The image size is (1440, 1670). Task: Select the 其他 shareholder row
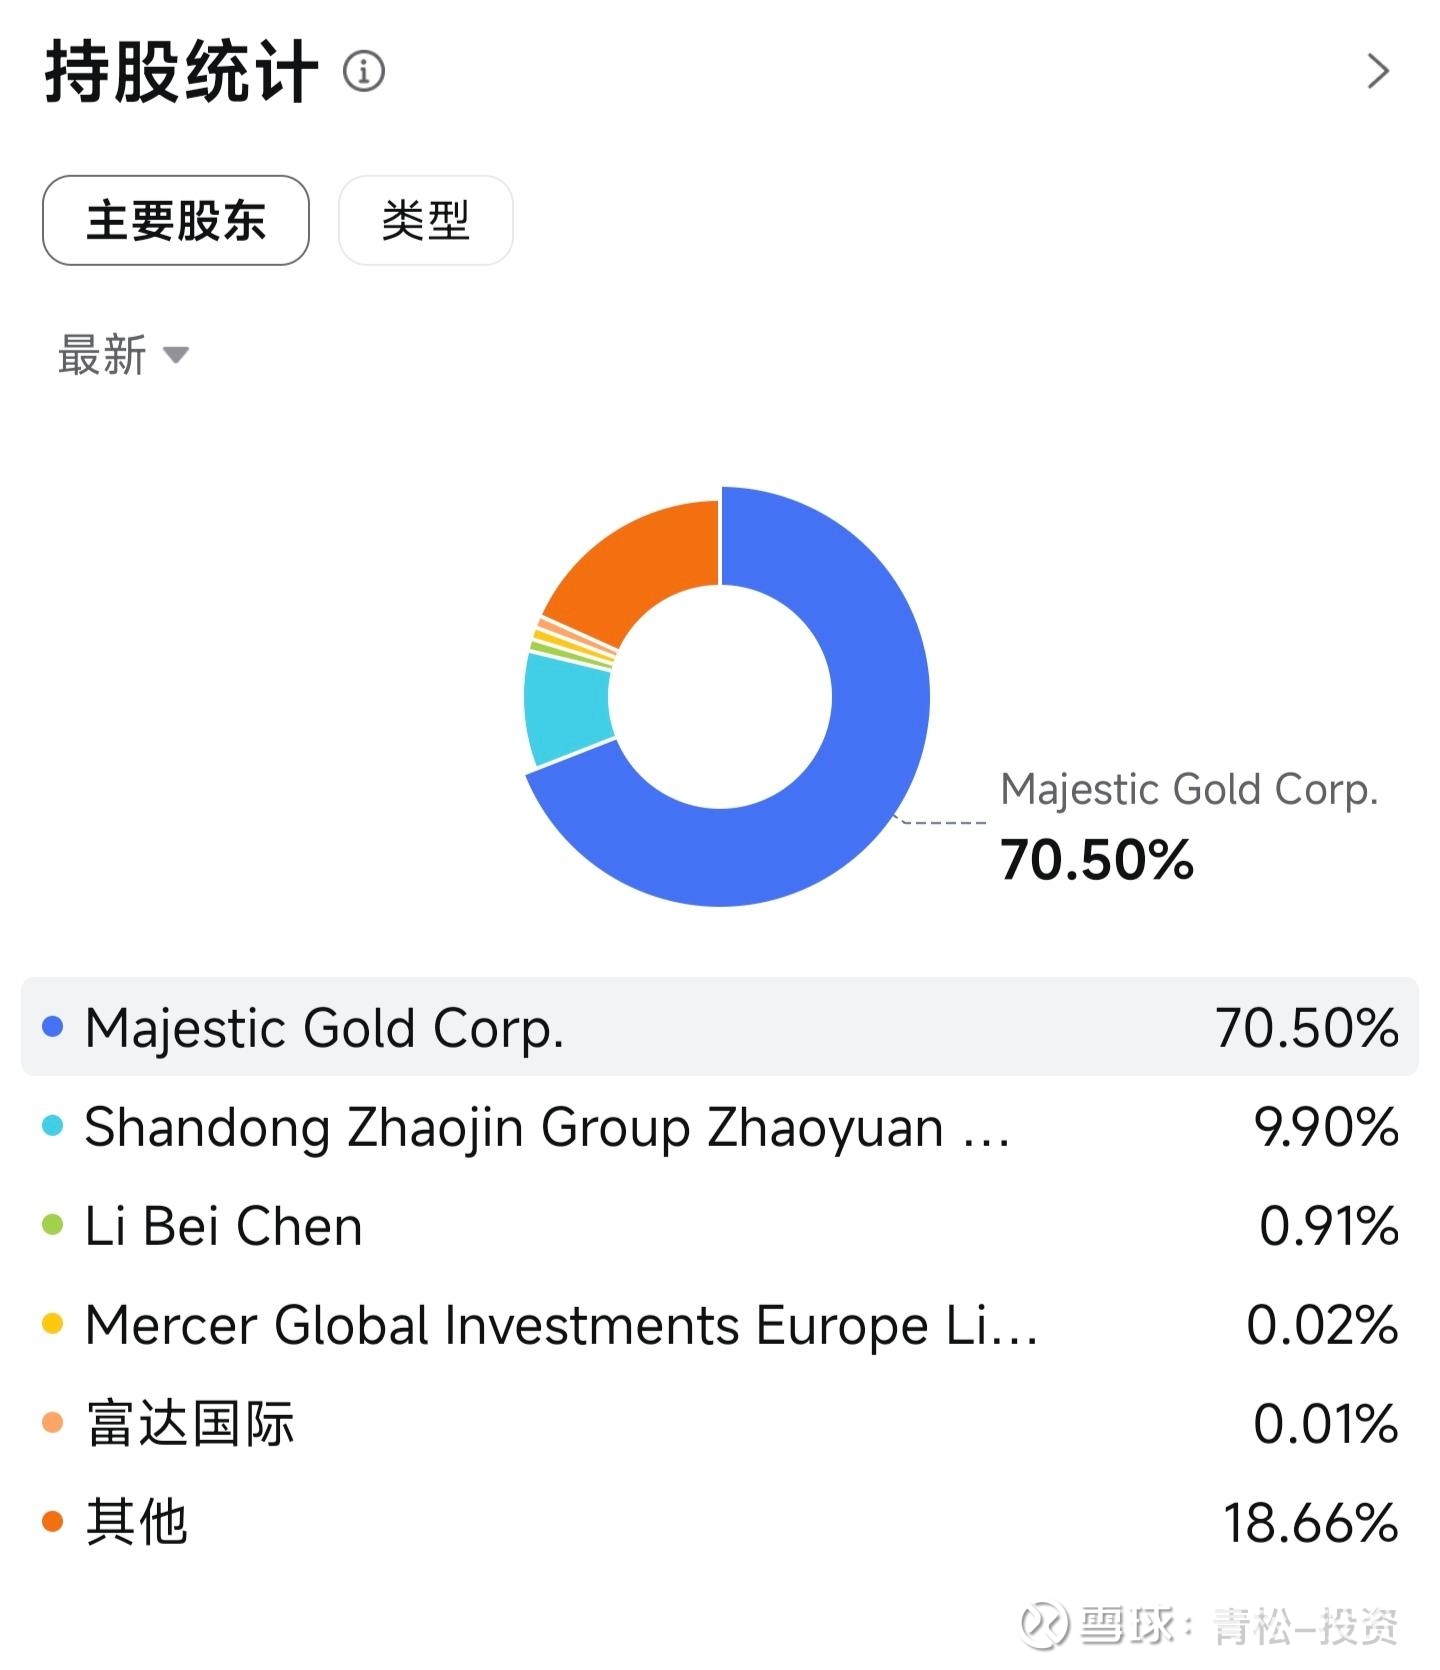point(720,1522)
